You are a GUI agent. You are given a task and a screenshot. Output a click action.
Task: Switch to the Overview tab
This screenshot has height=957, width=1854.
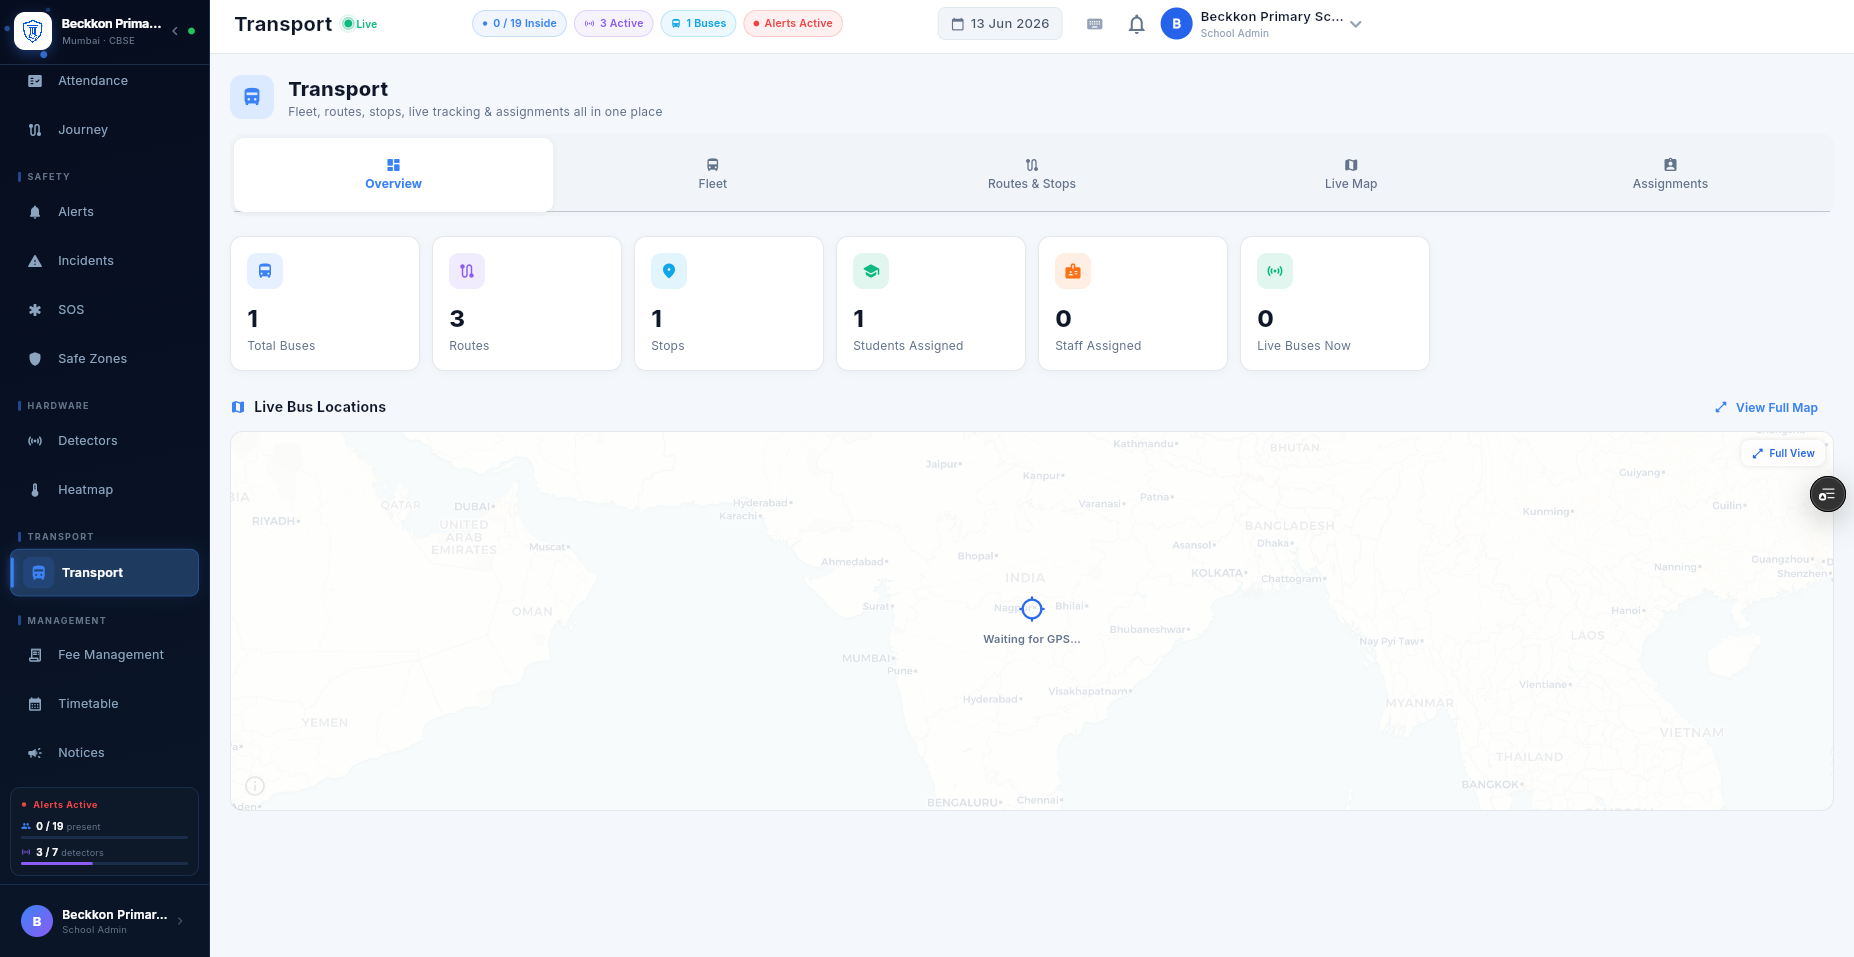(393, 175)
